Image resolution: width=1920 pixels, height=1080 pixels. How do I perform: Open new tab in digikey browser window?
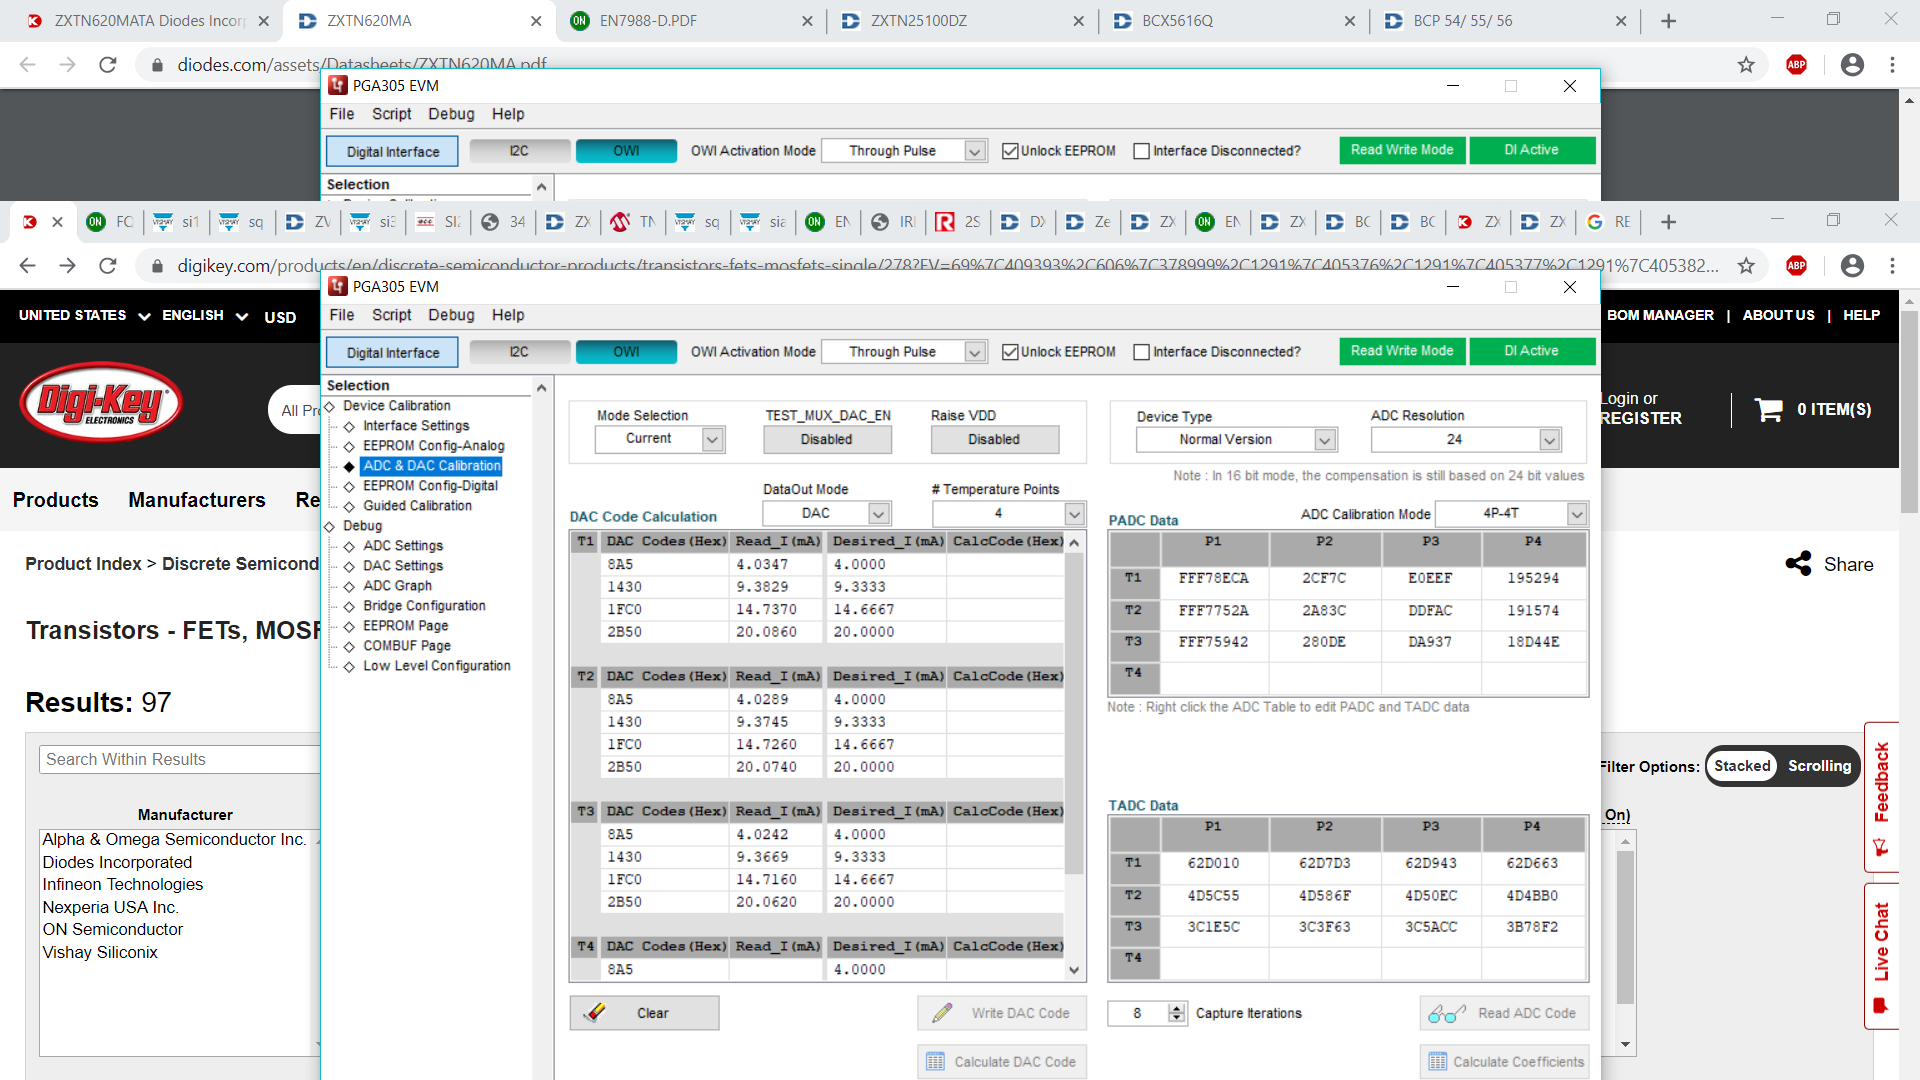coord(1668,222)
